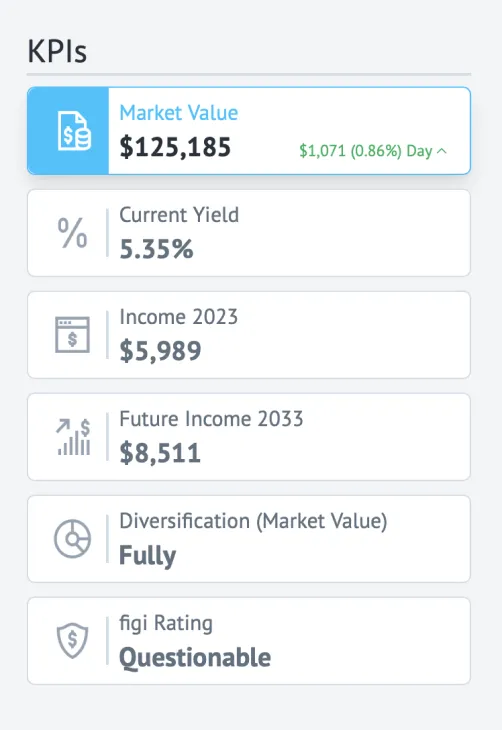
Task: Click the Income 2023 dollar-window icon
Action: 72,335
